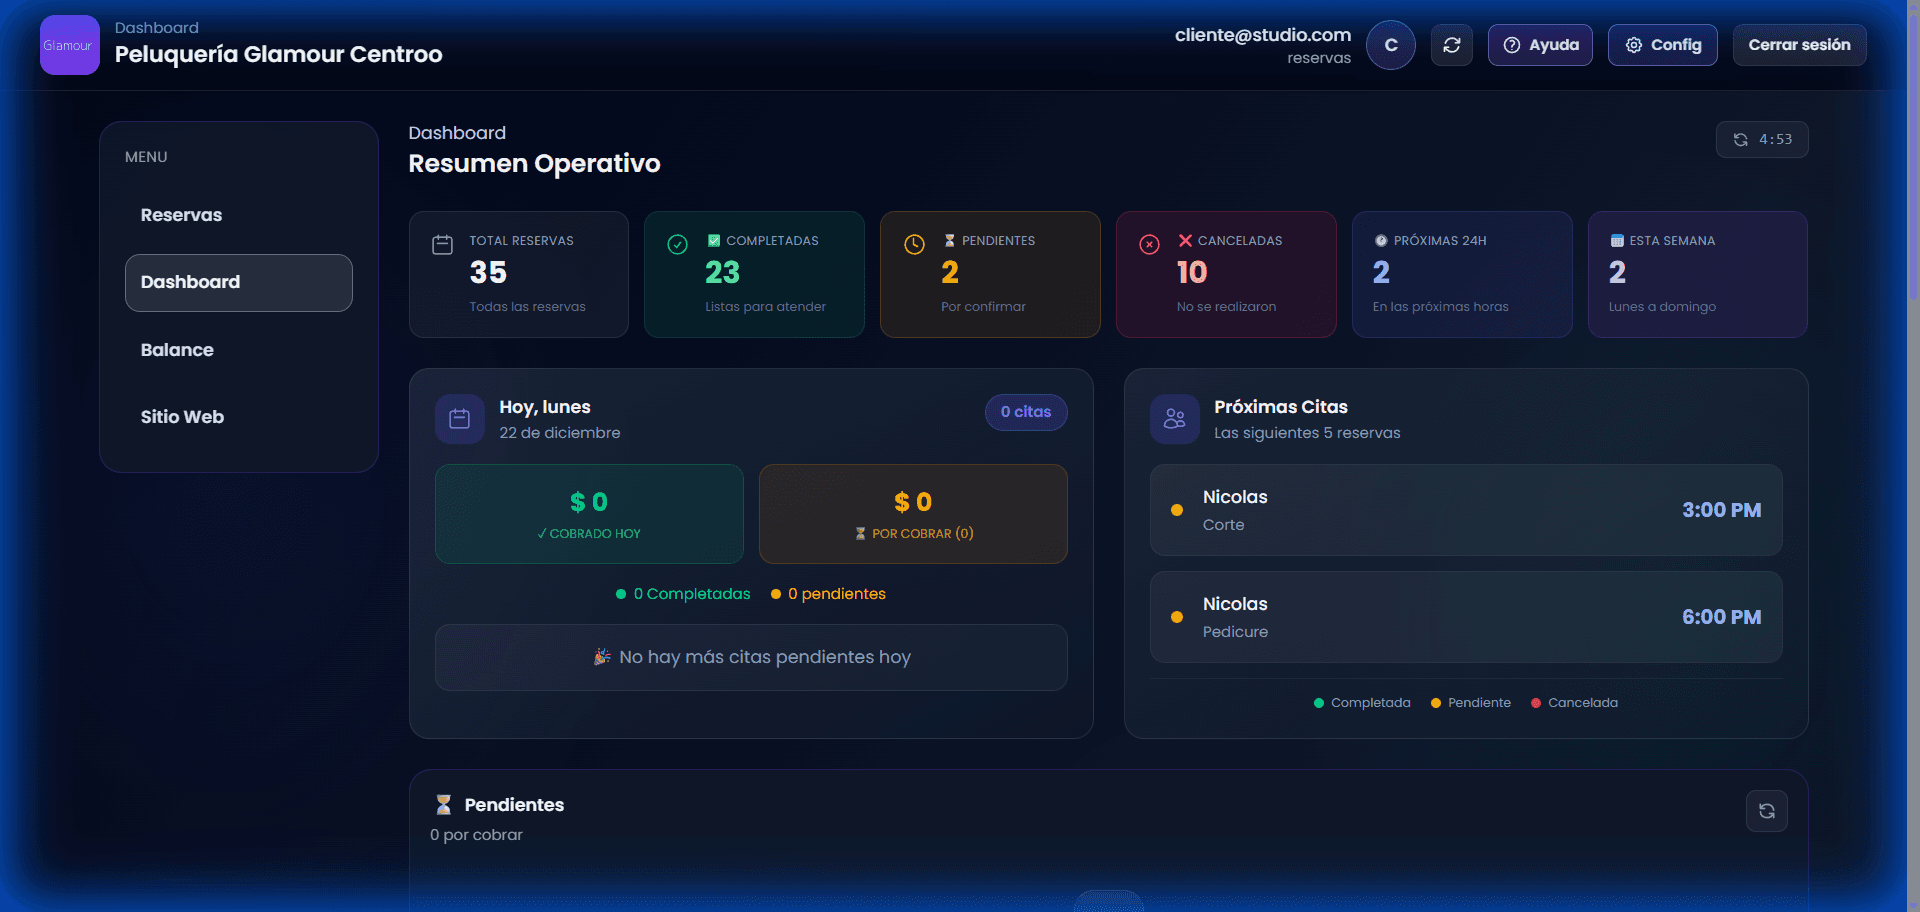1920x912 pixels.
Task: Open the Reservas menu item
Action: [x=181, y=215]
